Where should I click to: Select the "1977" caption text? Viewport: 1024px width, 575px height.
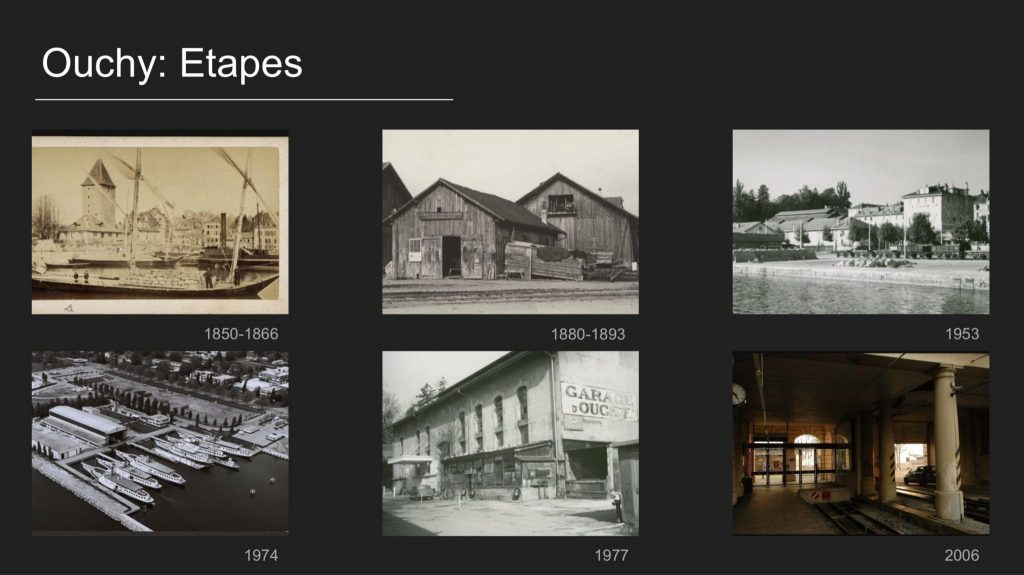tap(610, 555)
